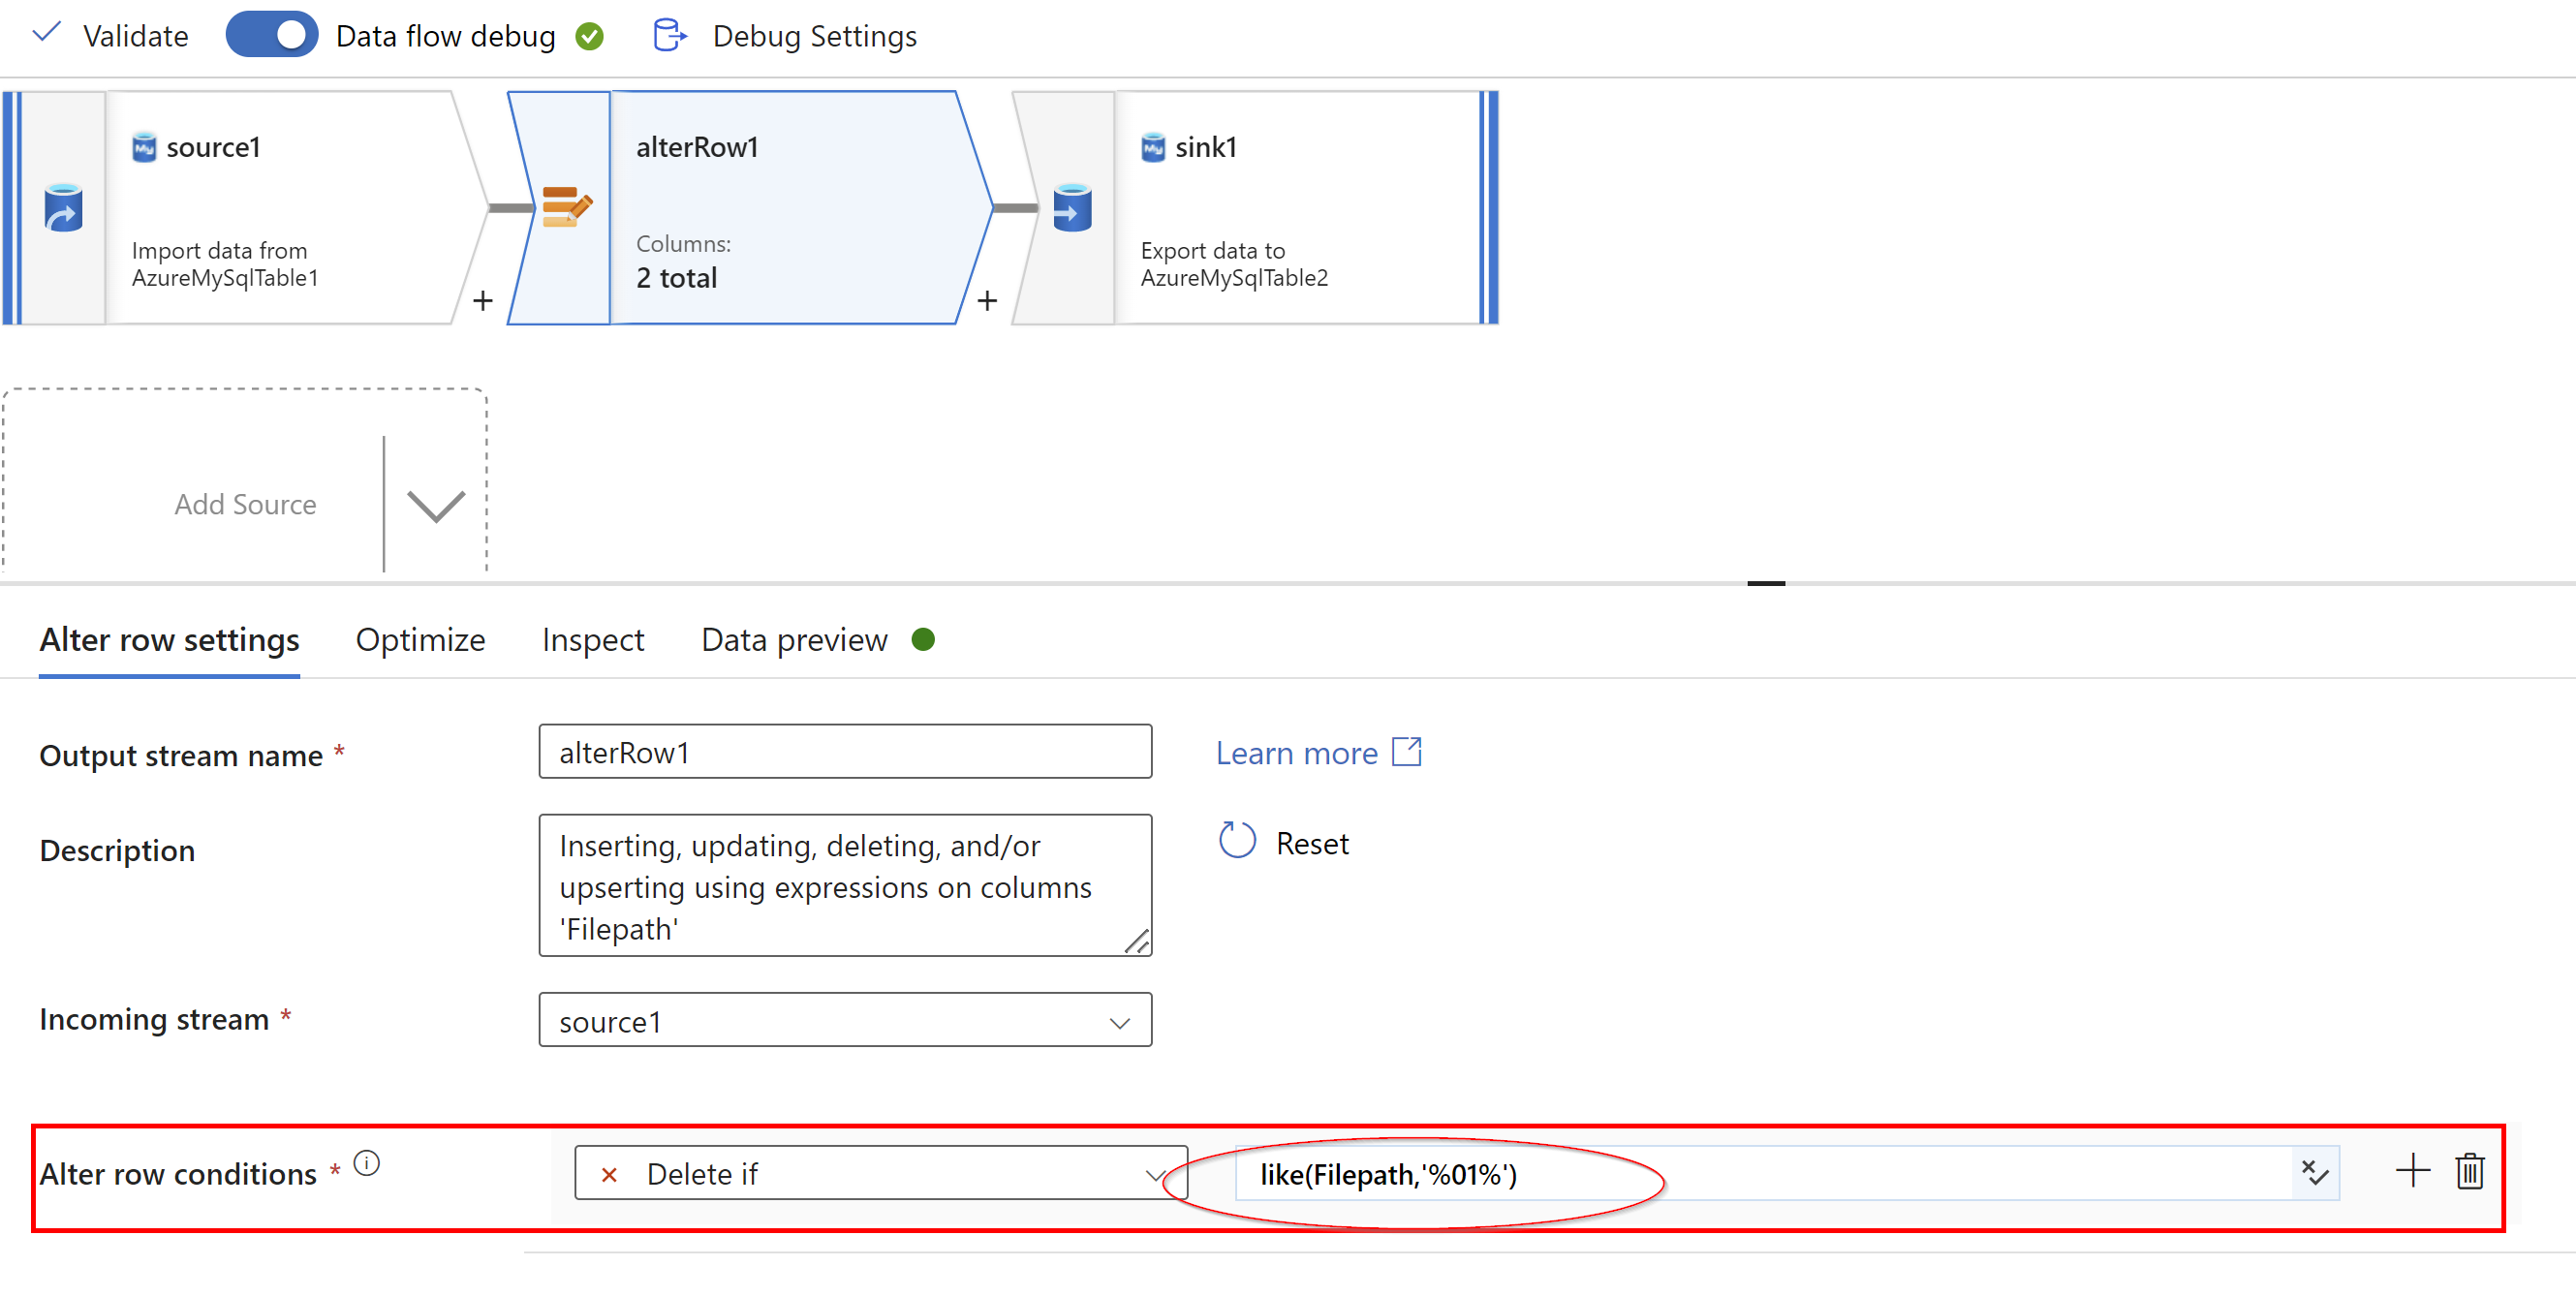The width and height of the screenshot is (2576, 1297).
Task: Add new alter row condition with plus icon
Action: [x=2412, y=1171]
